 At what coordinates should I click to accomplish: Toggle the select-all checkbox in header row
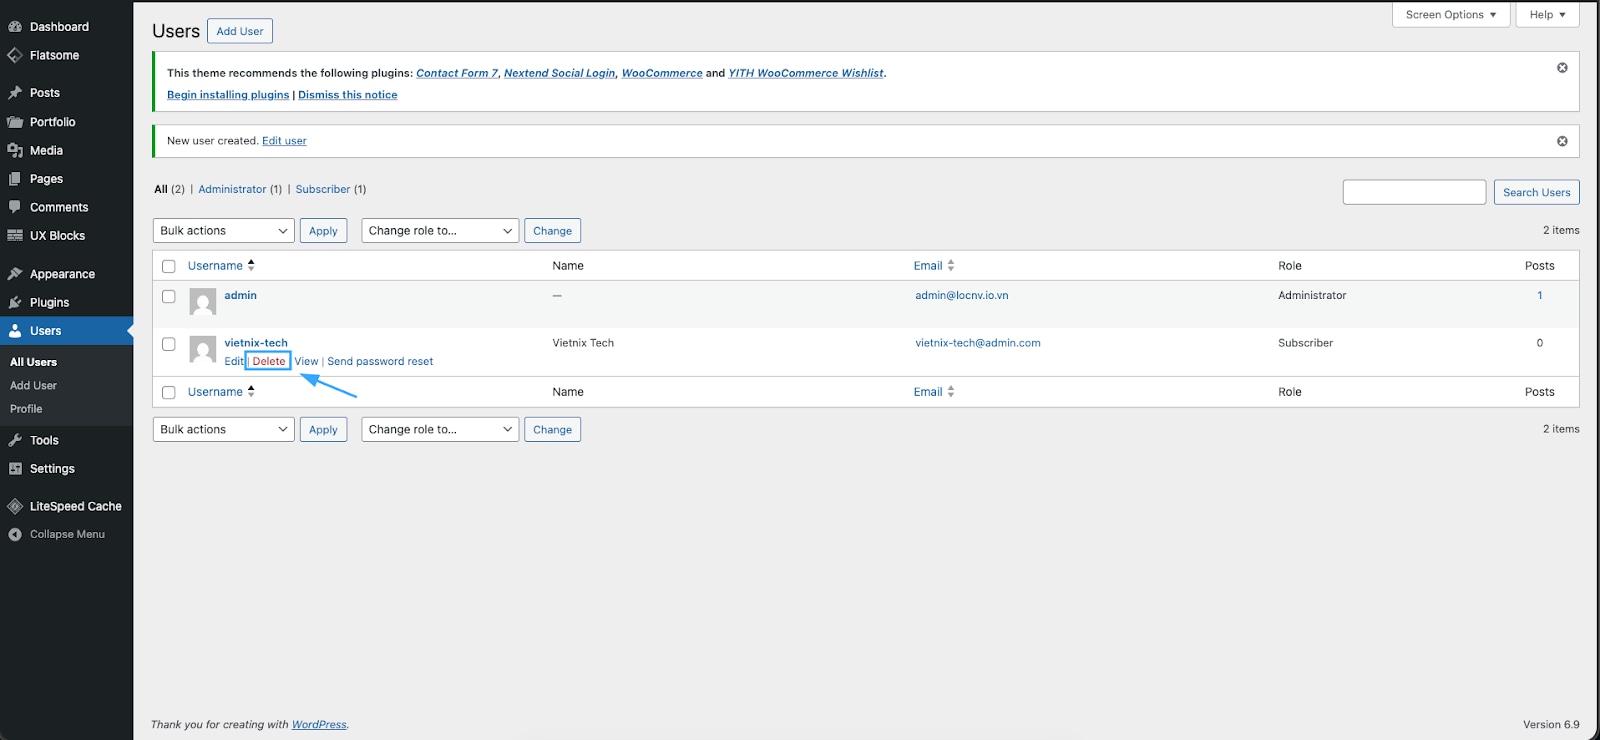pos(169,266)
